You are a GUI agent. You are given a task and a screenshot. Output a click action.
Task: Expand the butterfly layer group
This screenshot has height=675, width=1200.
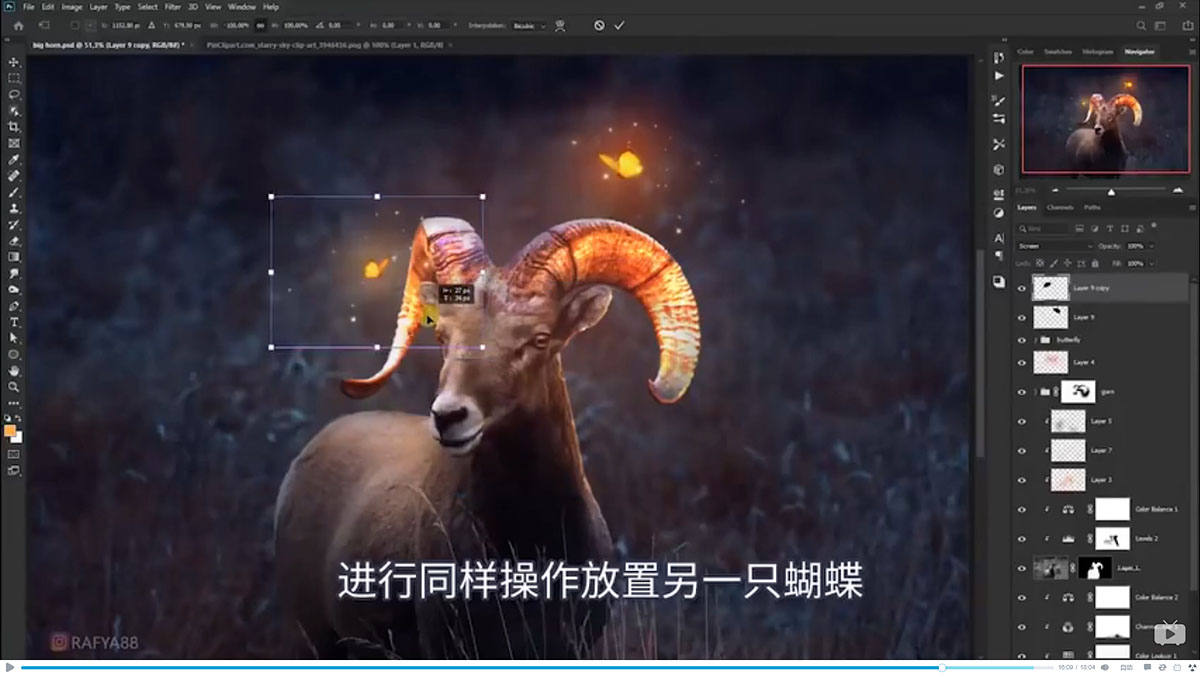[1034, 340]
